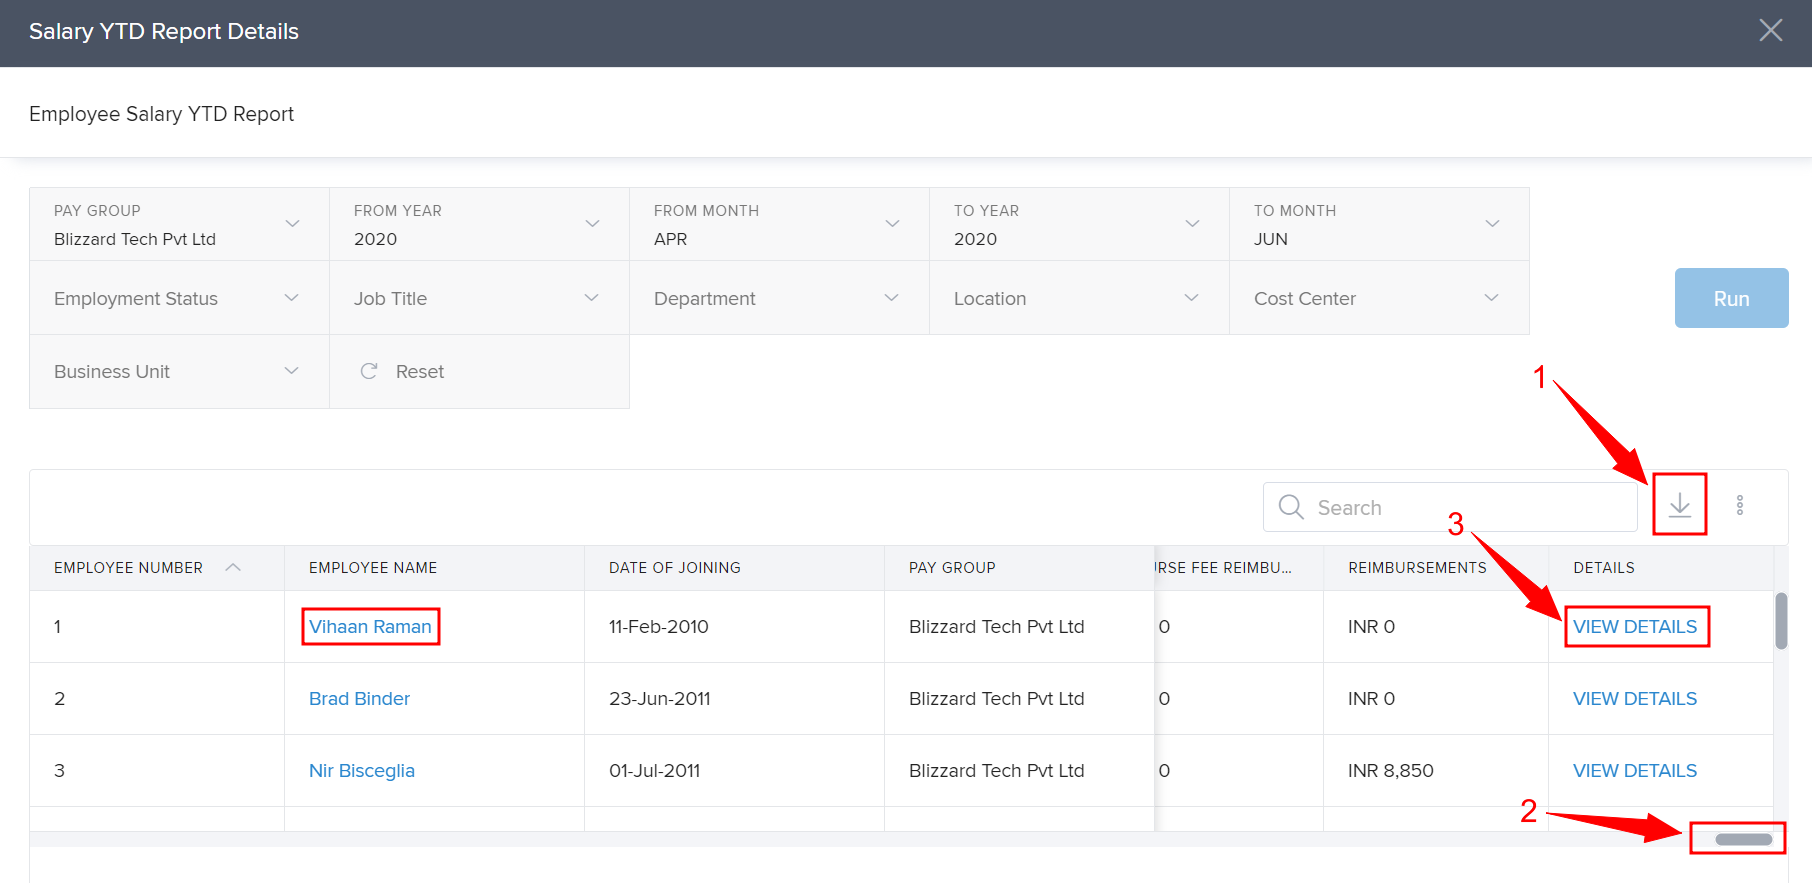
Task: Expand the Department filter
Action: [779, 298]
